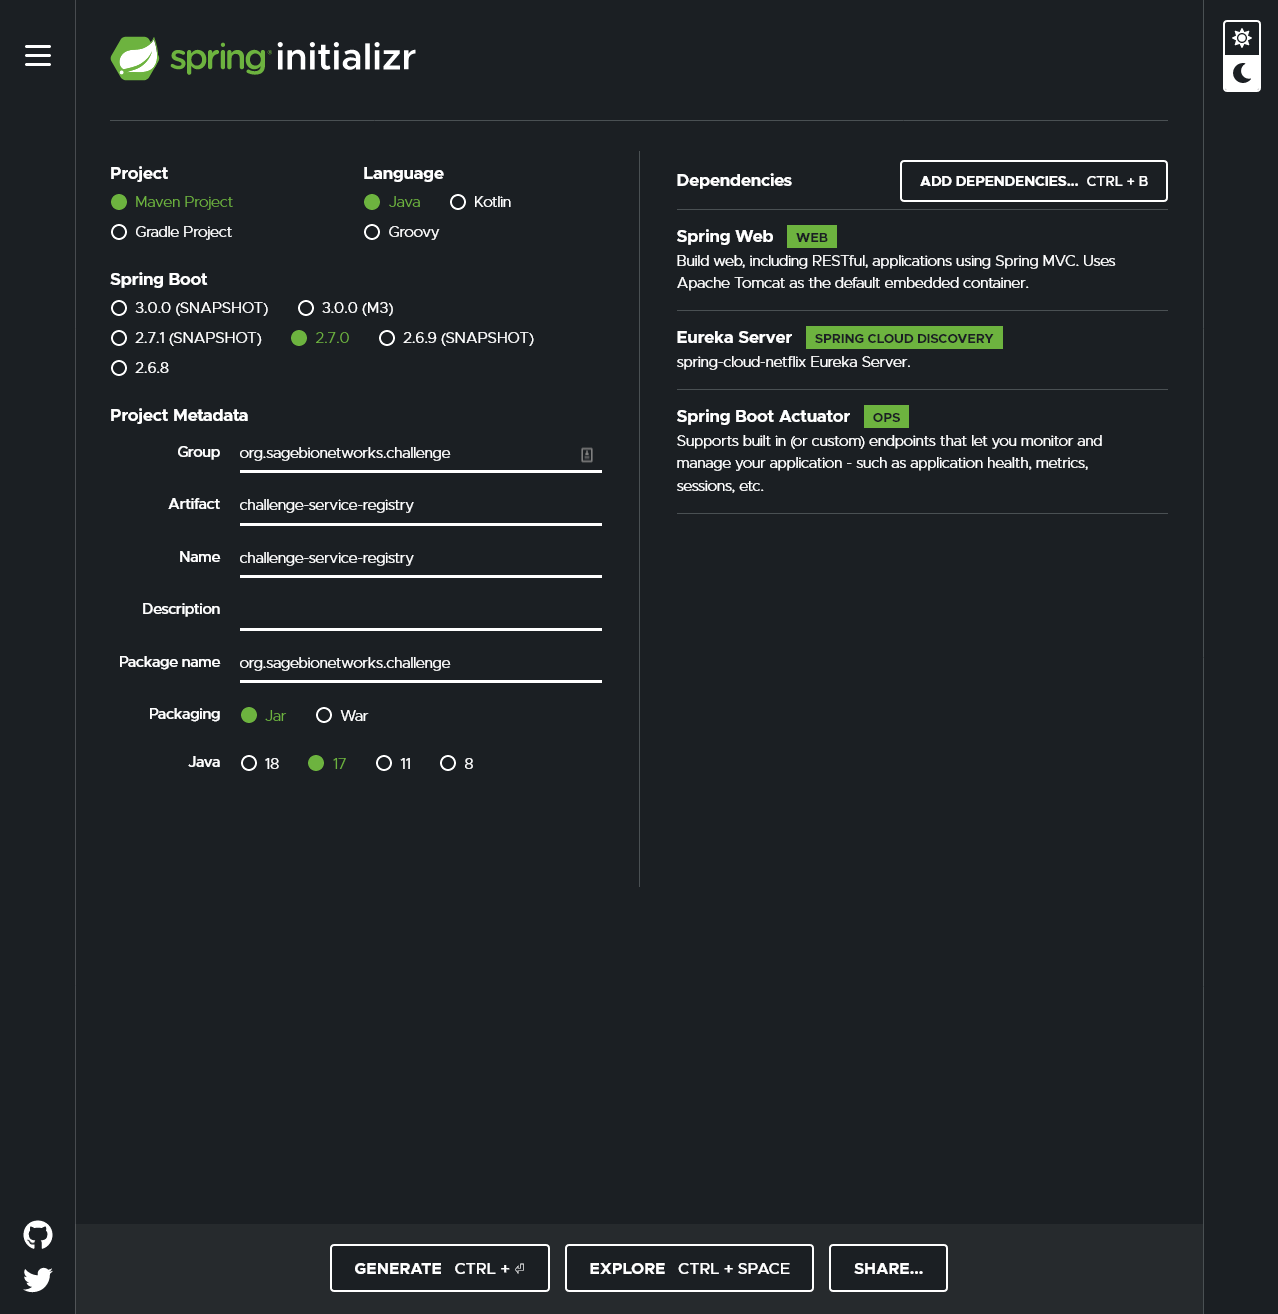The image size is (1278, 1314).
Task: Click the Description input field
Action: coord(420,615)
